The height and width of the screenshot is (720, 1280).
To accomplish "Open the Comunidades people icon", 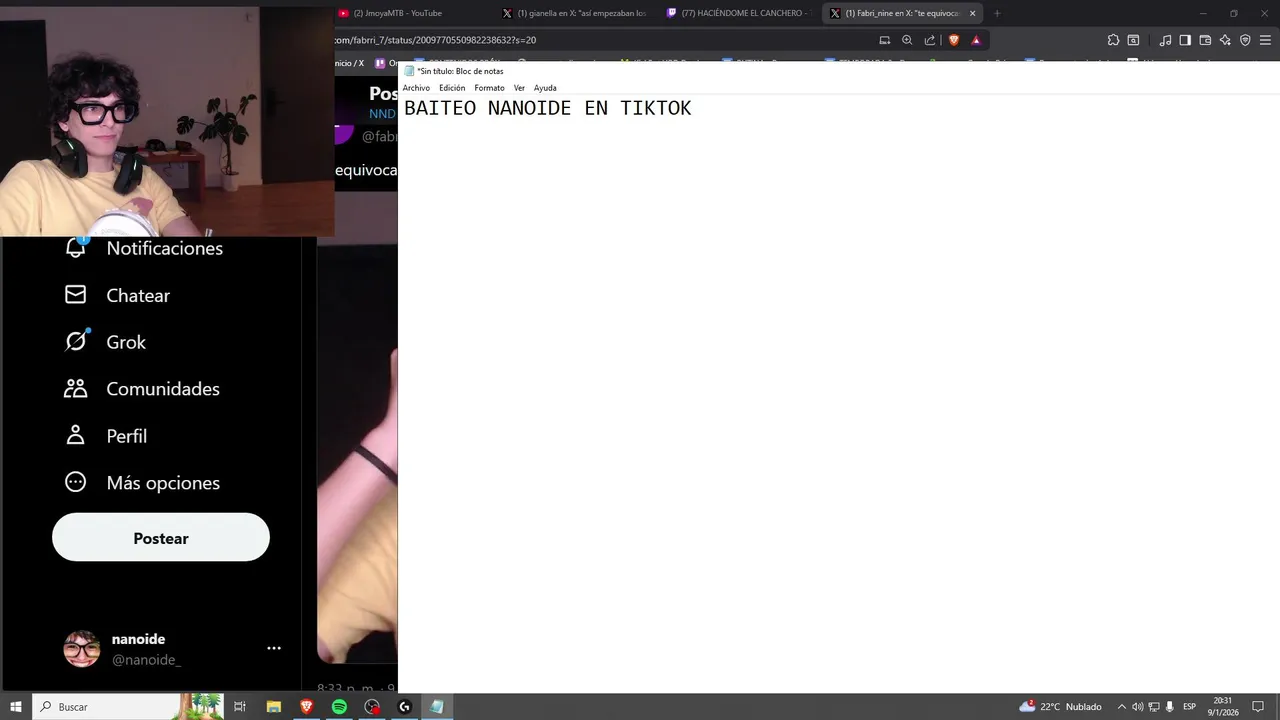I will click(75, 388).
